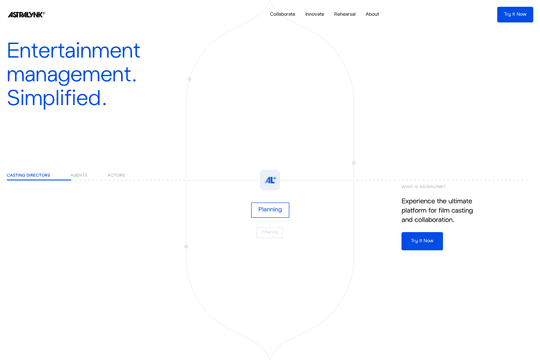Click Try It Now in the header
Image resolution: width=540 pixels, height=360 pixels.
515,14
